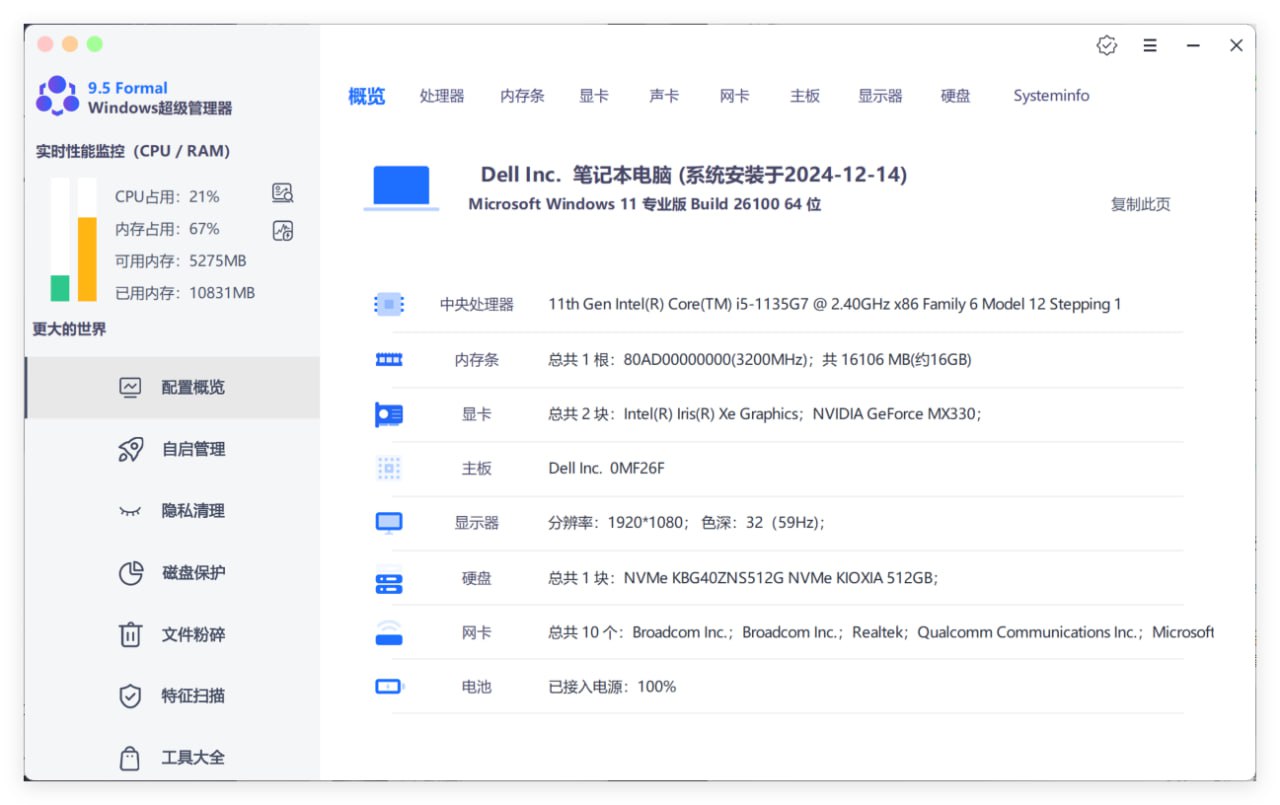Open the hamburger menu in title bar
Image resolution: width=1280 pixels, height=805 pixels.
point(1150,46)
